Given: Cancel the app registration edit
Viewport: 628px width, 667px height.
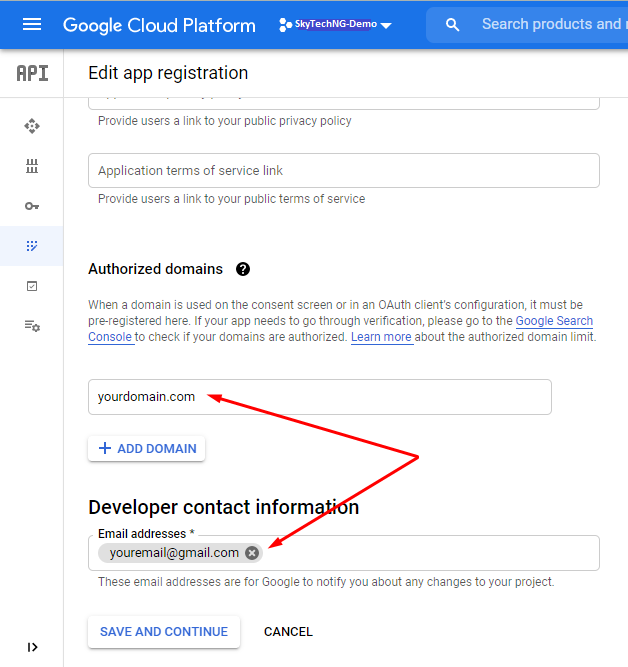Looking at the screenshot, I should [288, 632].
